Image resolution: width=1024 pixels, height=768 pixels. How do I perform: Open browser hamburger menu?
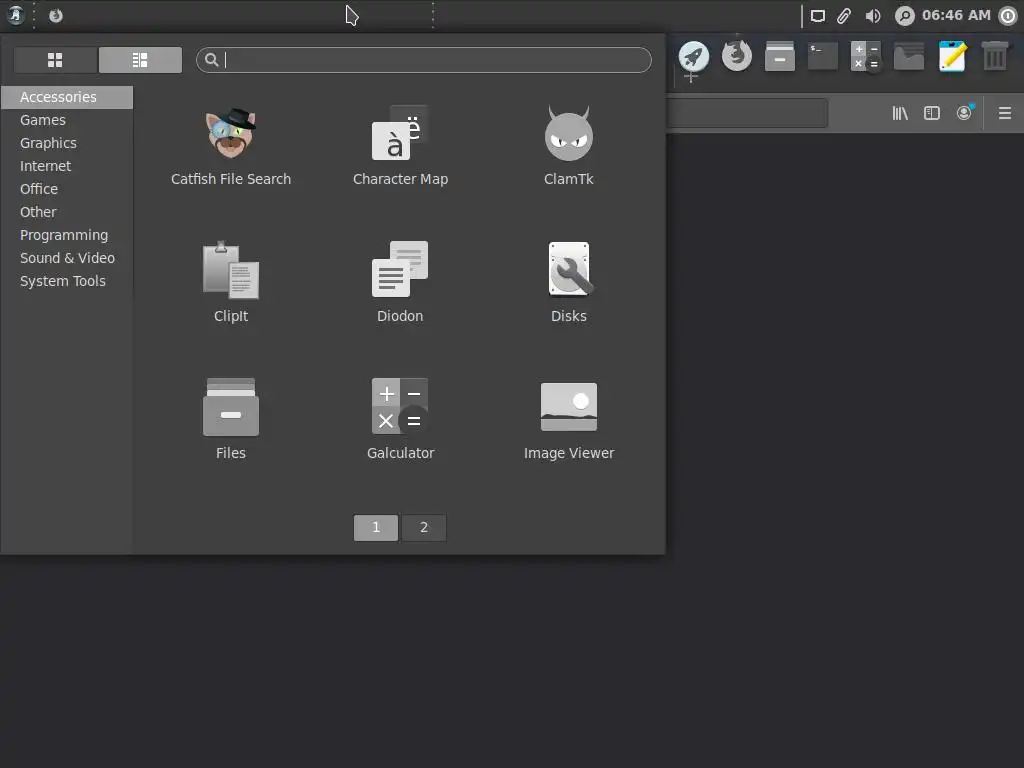coord(1005,114)
